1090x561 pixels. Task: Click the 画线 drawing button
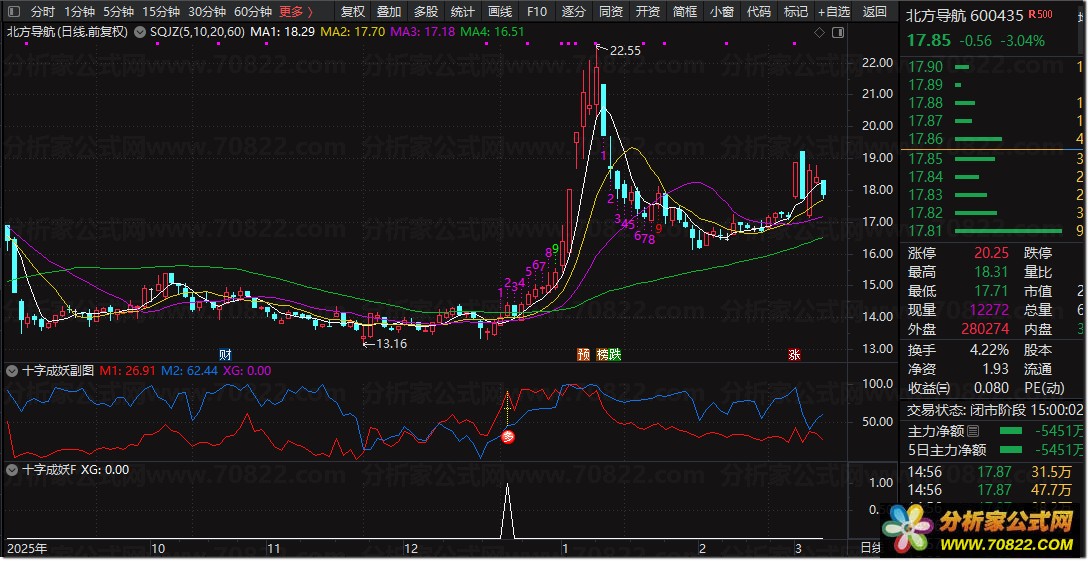point(500,11)
